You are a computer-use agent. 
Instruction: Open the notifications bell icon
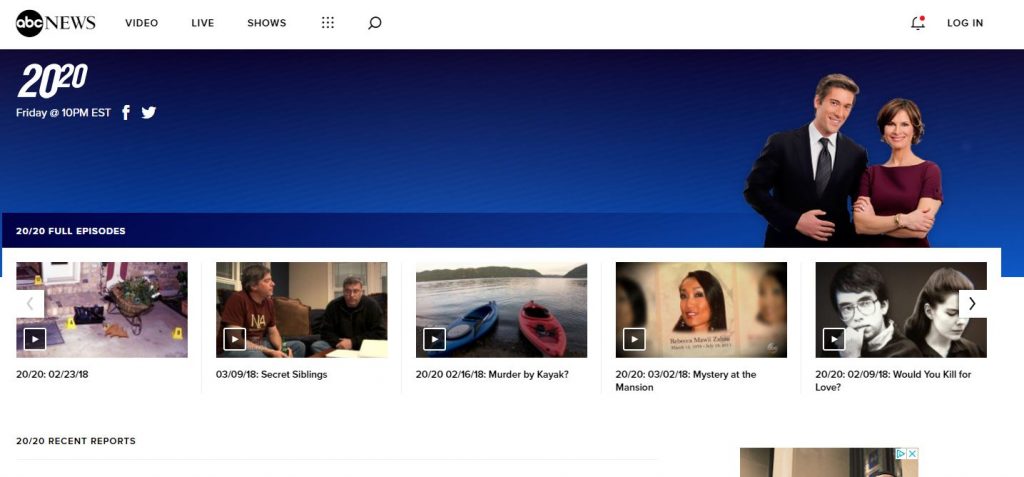point(918,23)
